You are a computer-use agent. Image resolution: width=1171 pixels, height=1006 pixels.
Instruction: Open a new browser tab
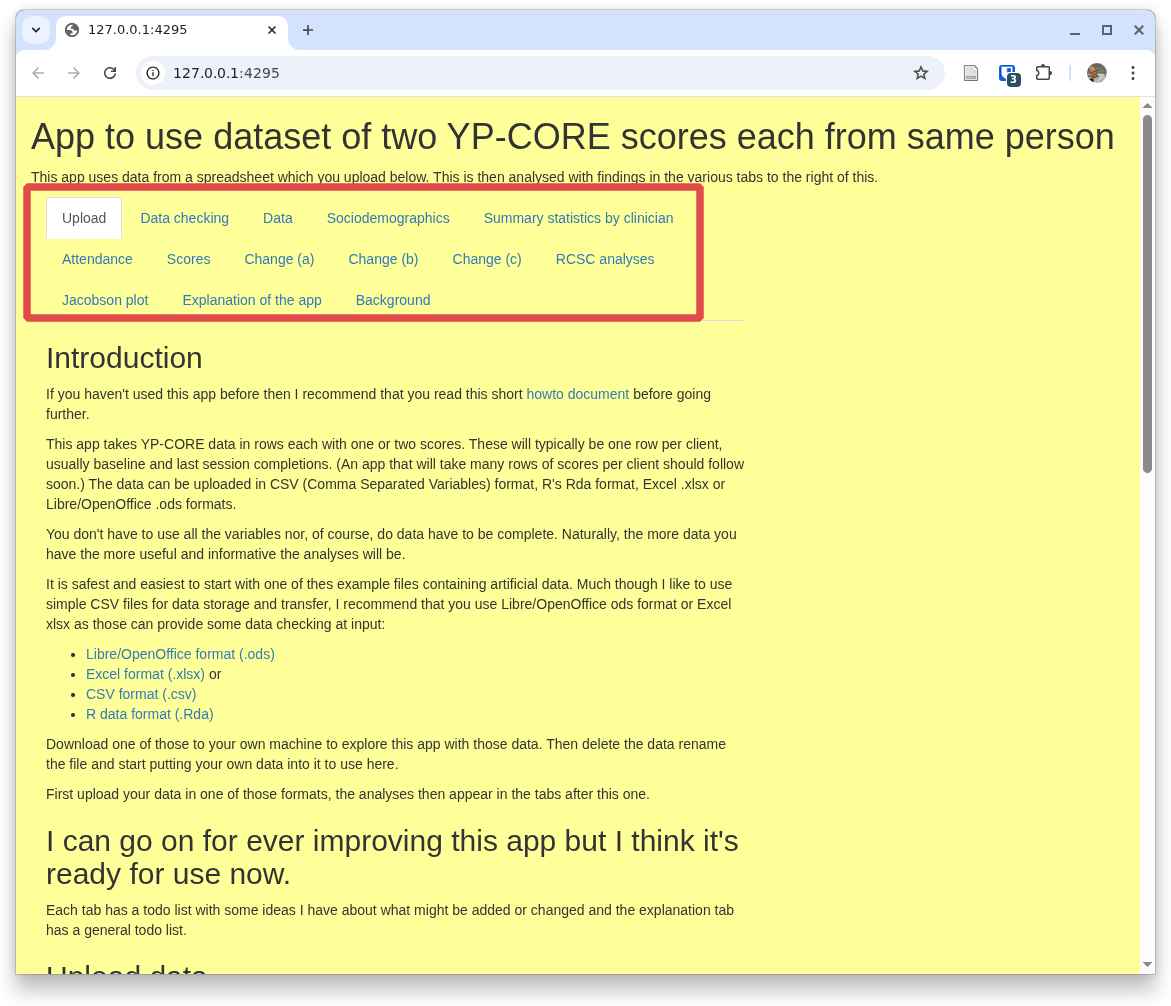coord(308,30)
